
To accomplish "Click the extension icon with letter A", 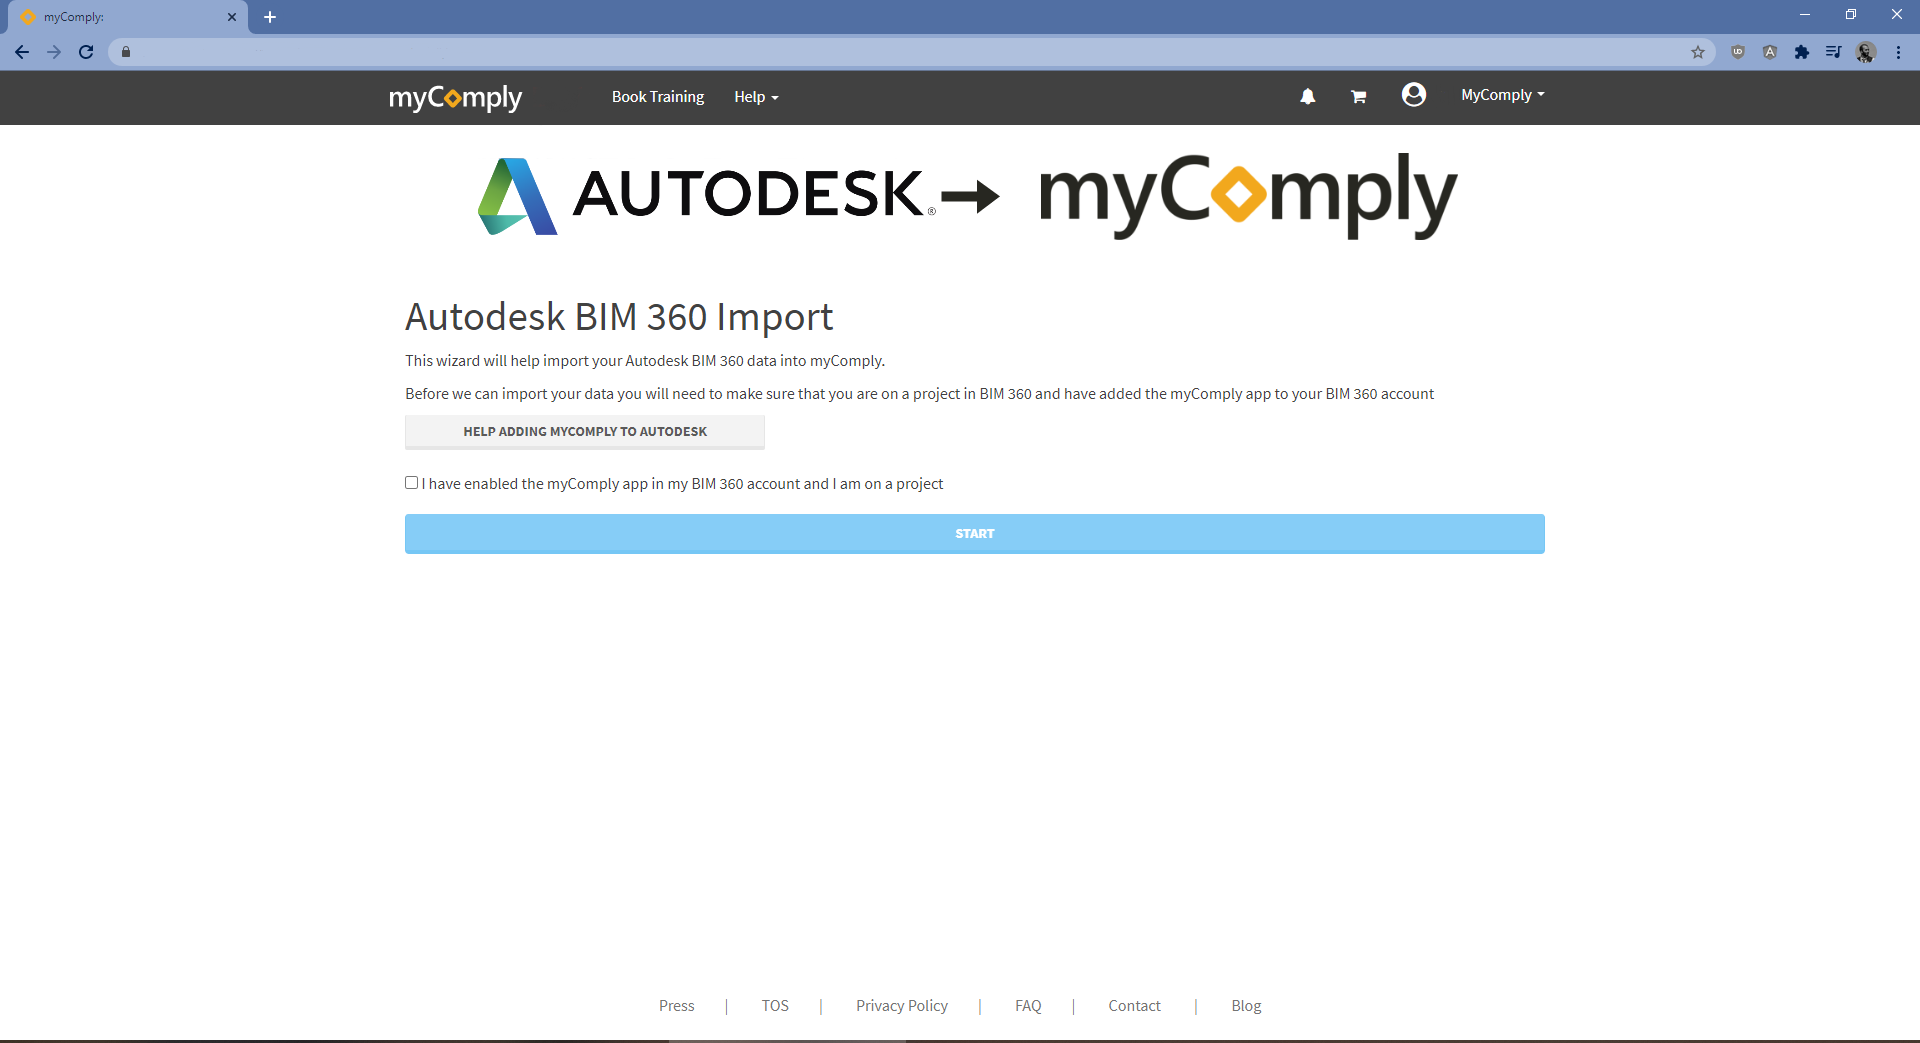I will pos(1769,52).
